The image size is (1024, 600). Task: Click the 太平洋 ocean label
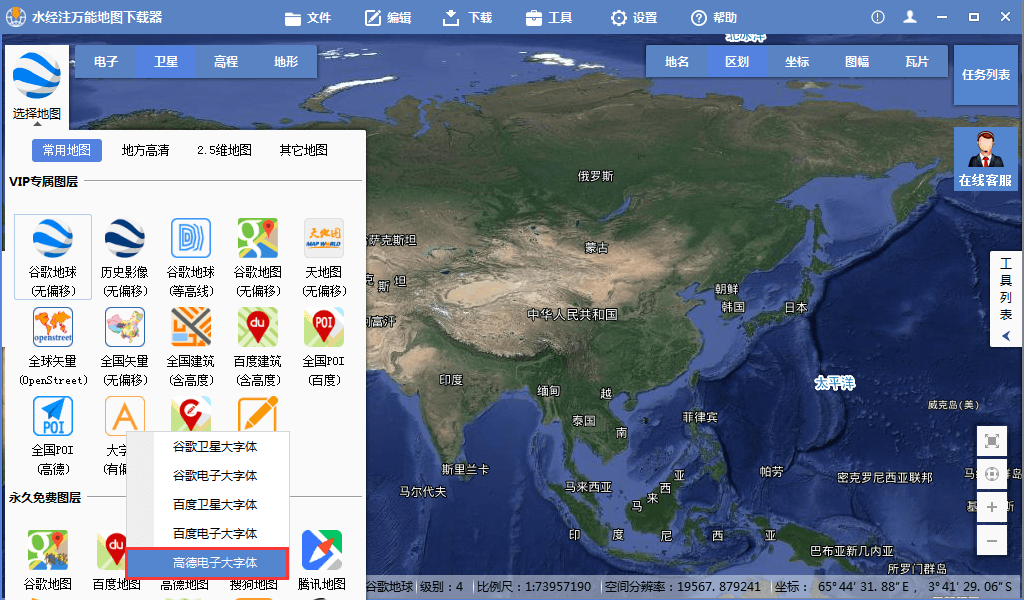835,383
